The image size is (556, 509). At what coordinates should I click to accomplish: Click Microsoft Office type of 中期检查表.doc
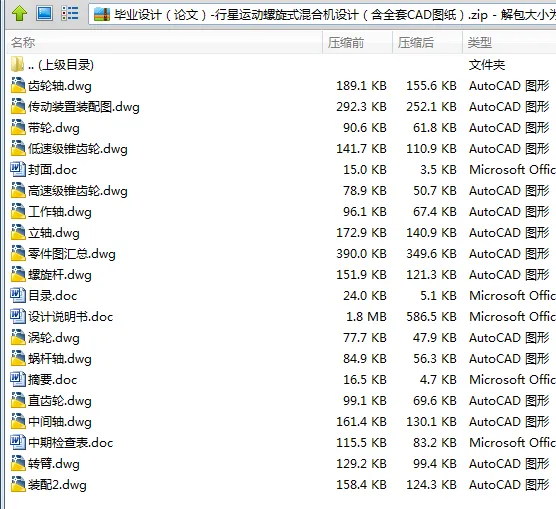tap(512, 442)
